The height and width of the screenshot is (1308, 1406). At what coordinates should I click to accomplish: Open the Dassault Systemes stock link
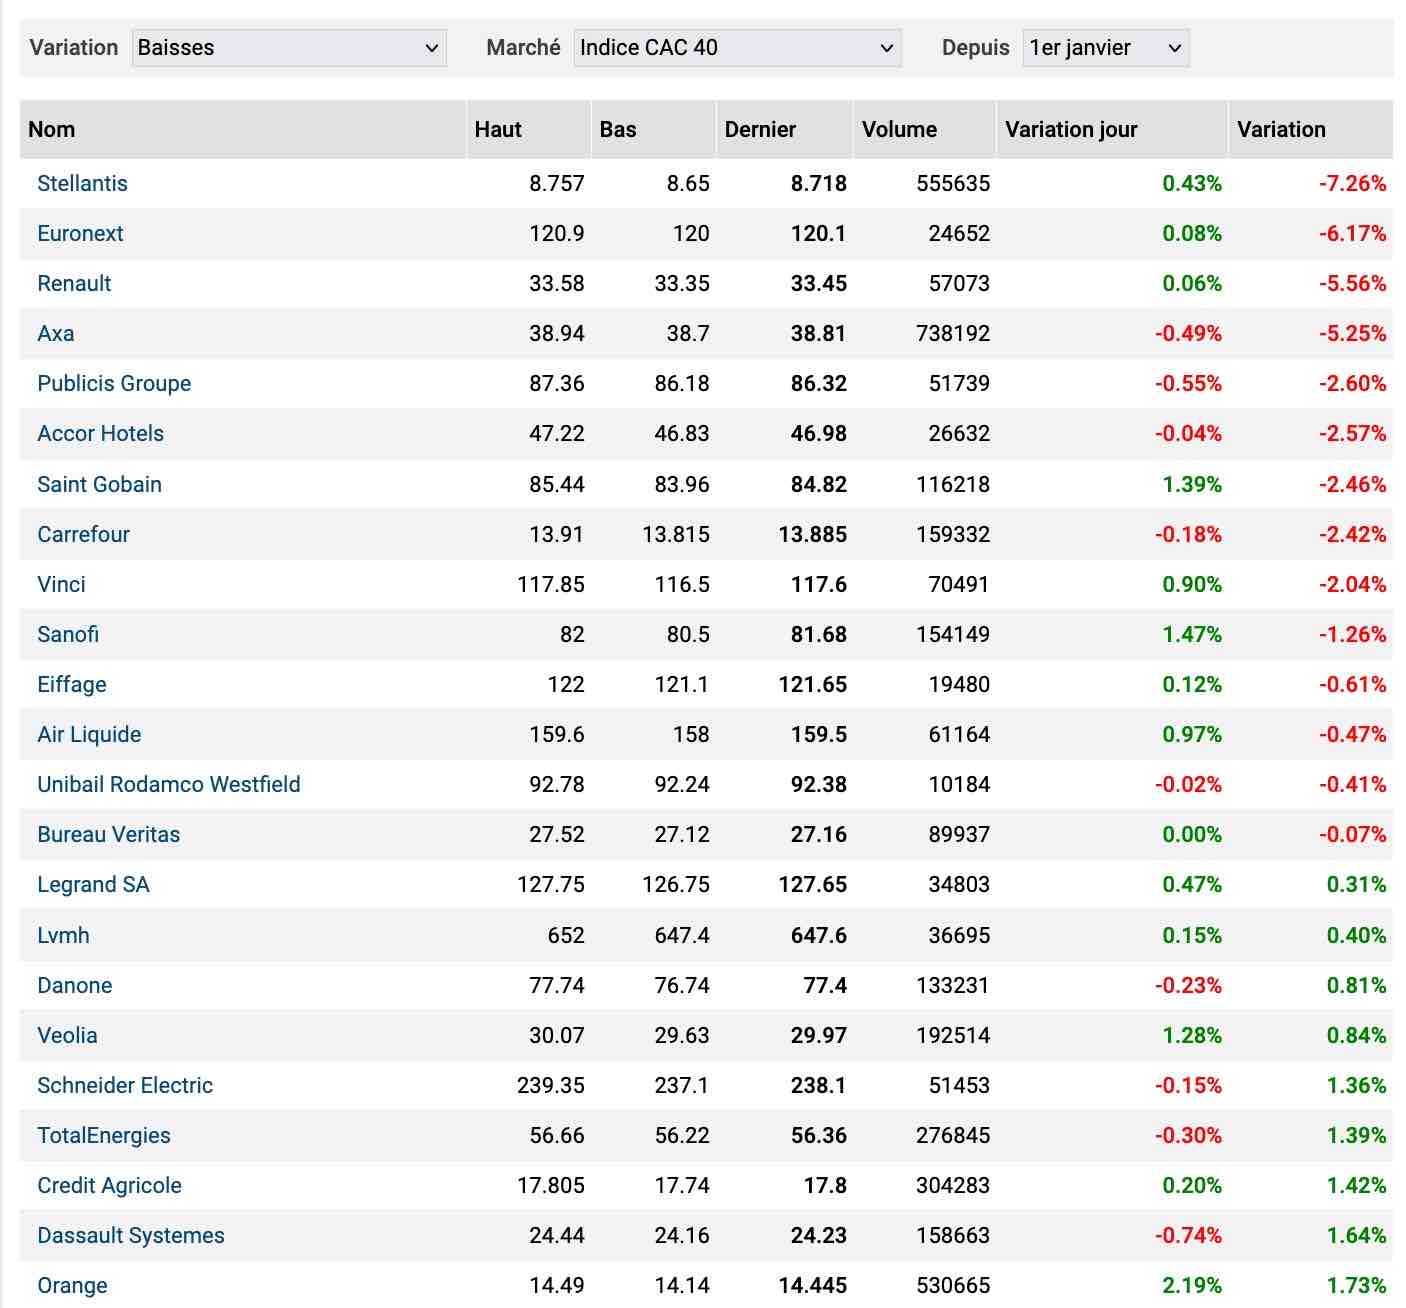[x=131, y=1236]
